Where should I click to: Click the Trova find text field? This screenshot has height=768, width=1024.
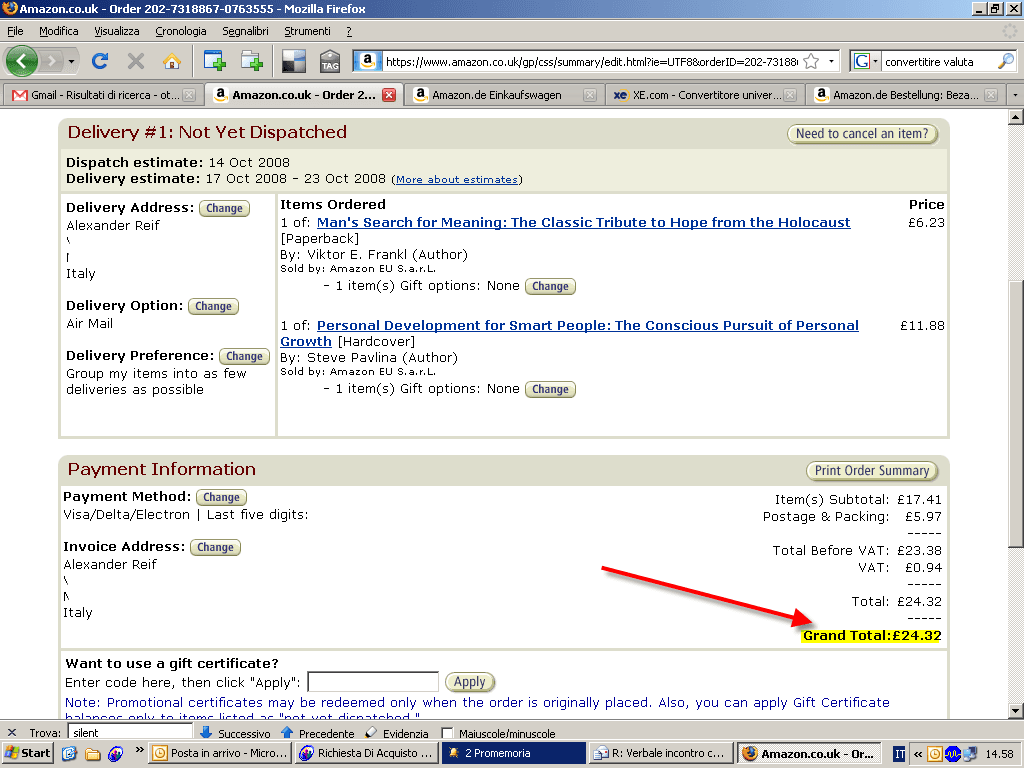click(x=129, y=733)
